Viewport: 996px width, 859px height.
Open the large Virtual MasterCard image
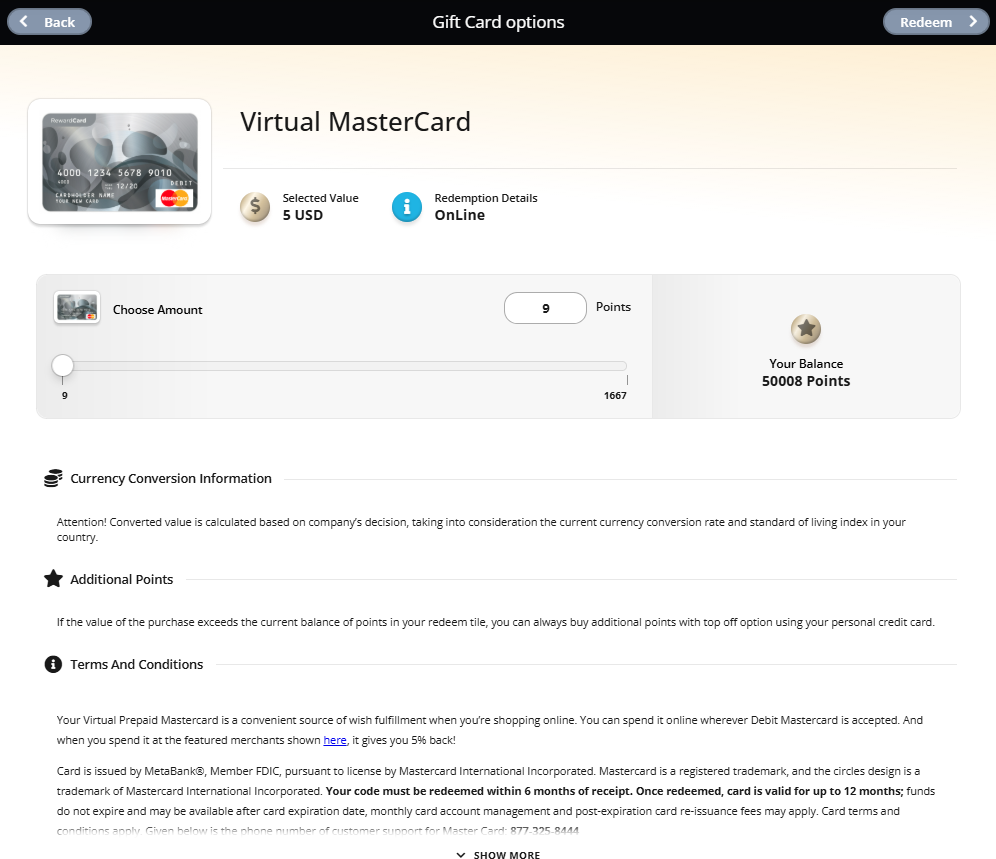click(x=119, y=161)
